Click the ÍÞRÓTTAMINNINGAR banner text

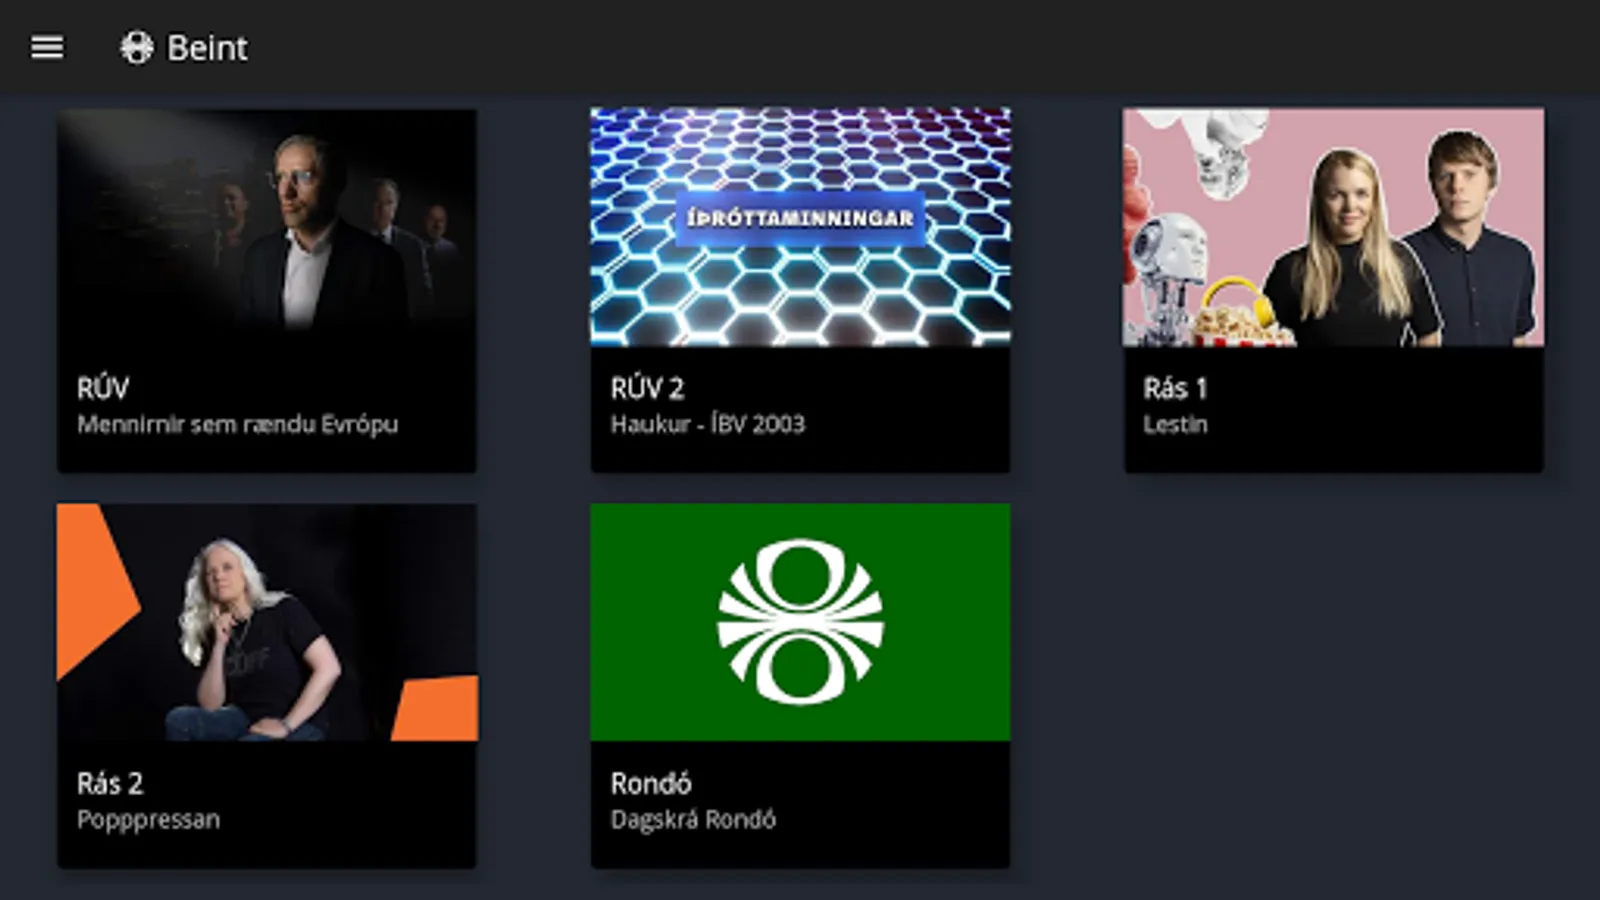tap(800, 218)
